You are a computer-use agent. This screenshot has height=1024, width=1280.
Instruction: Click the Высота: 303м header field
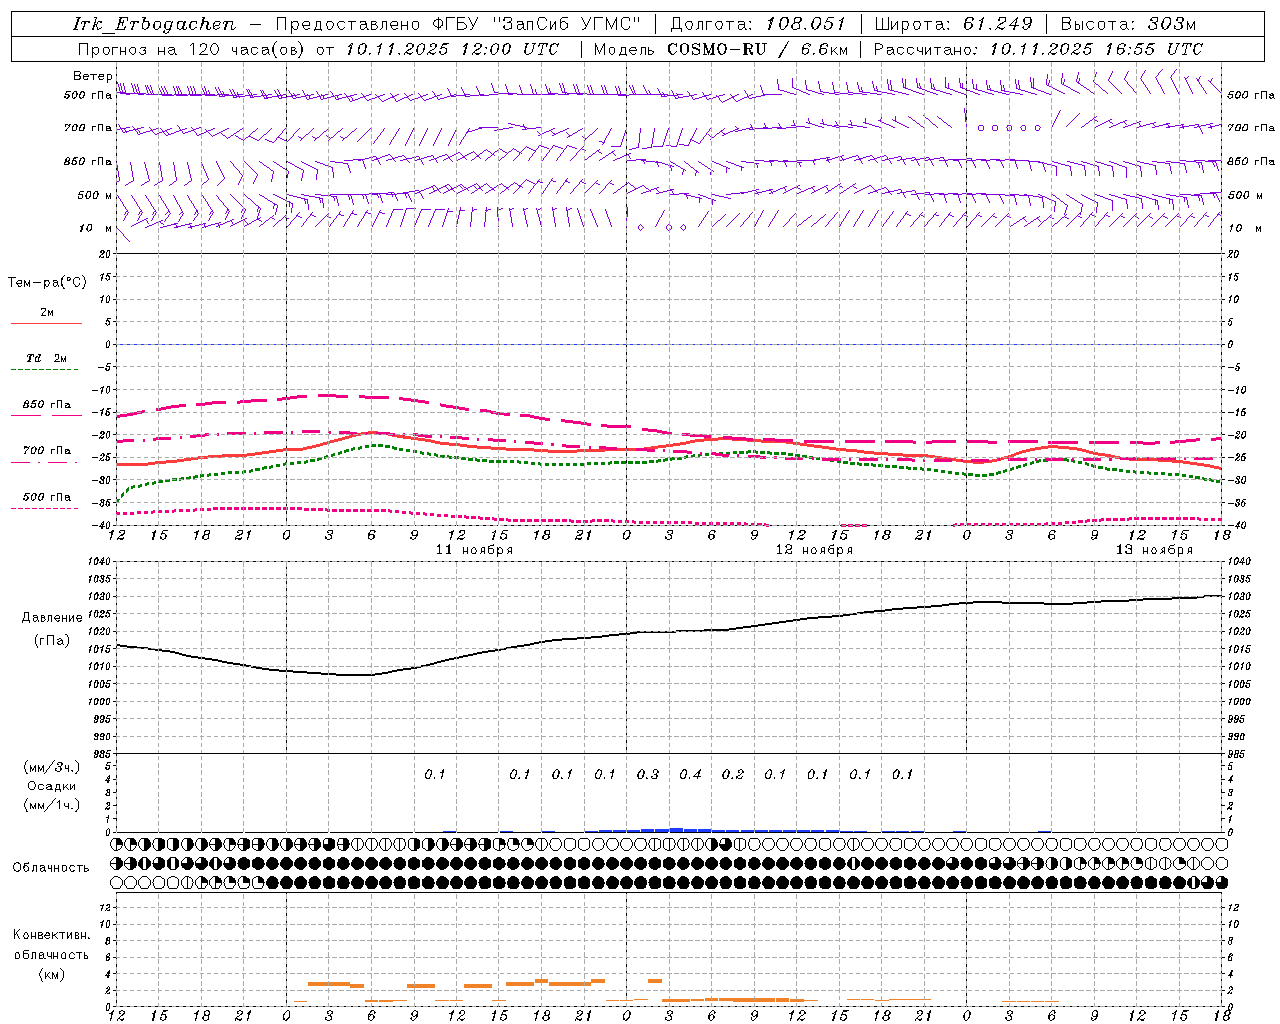pos(1128,24)
